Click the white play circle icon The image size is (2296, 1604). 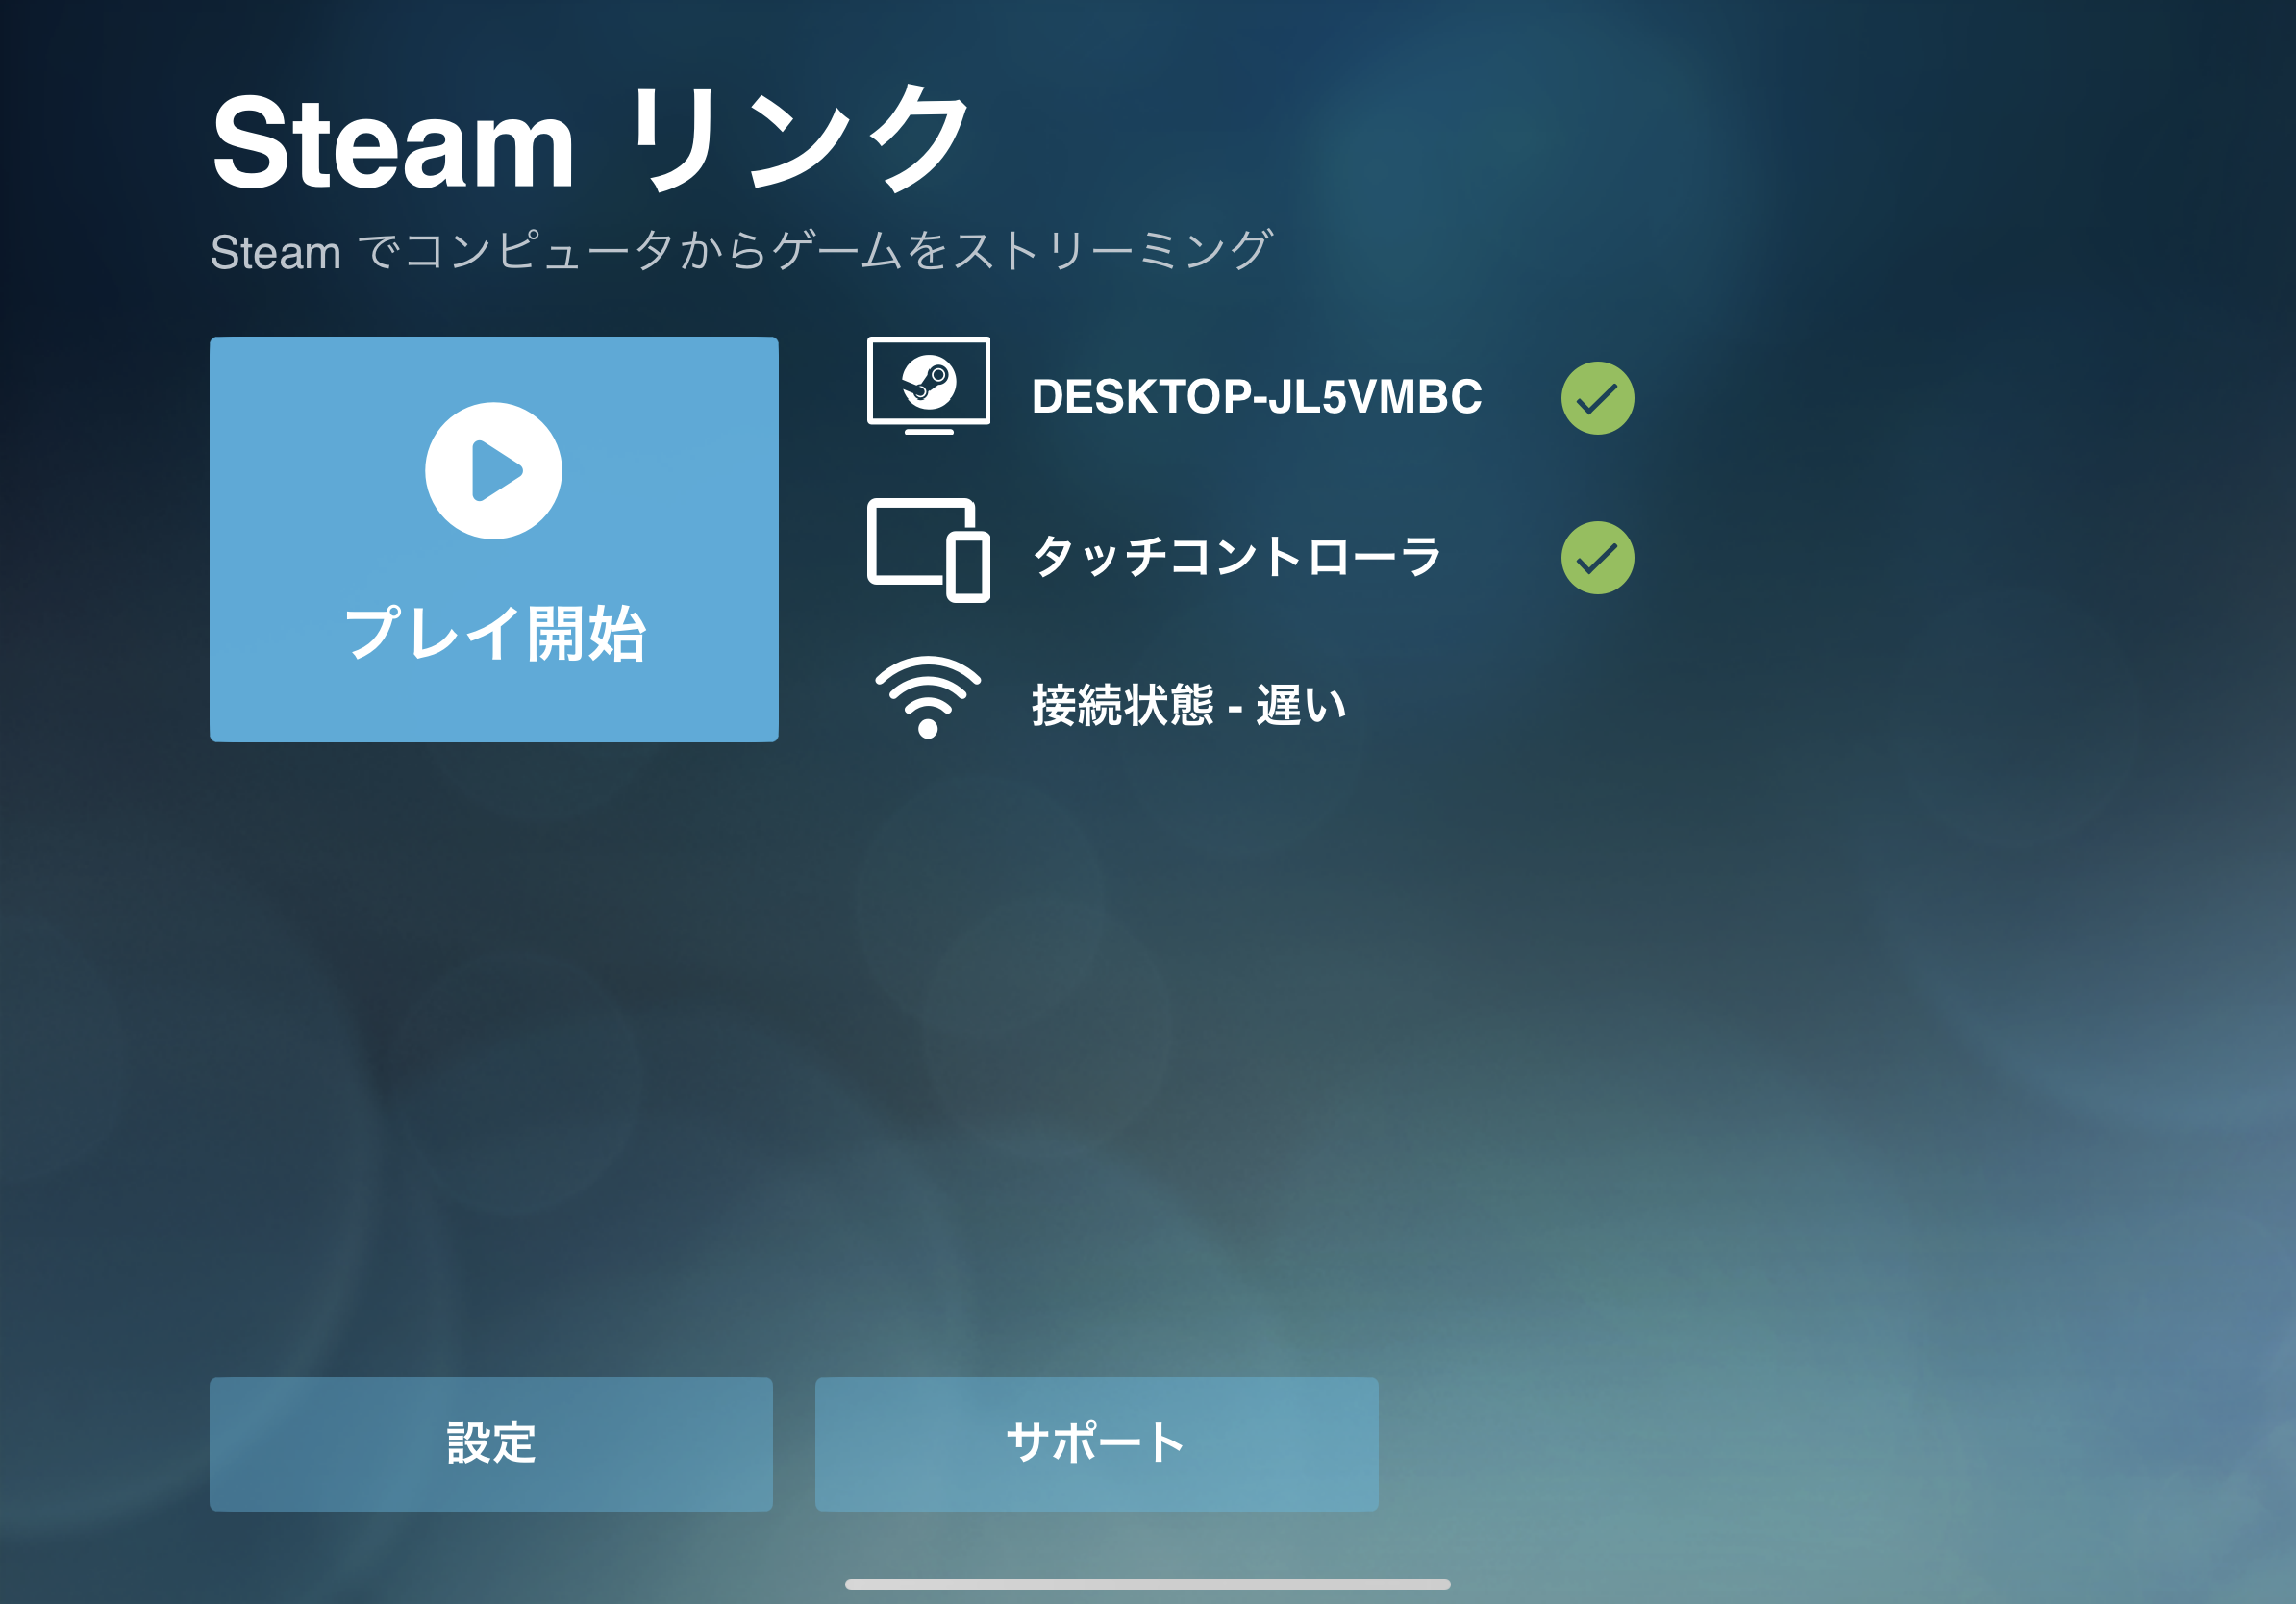point(493,471)
